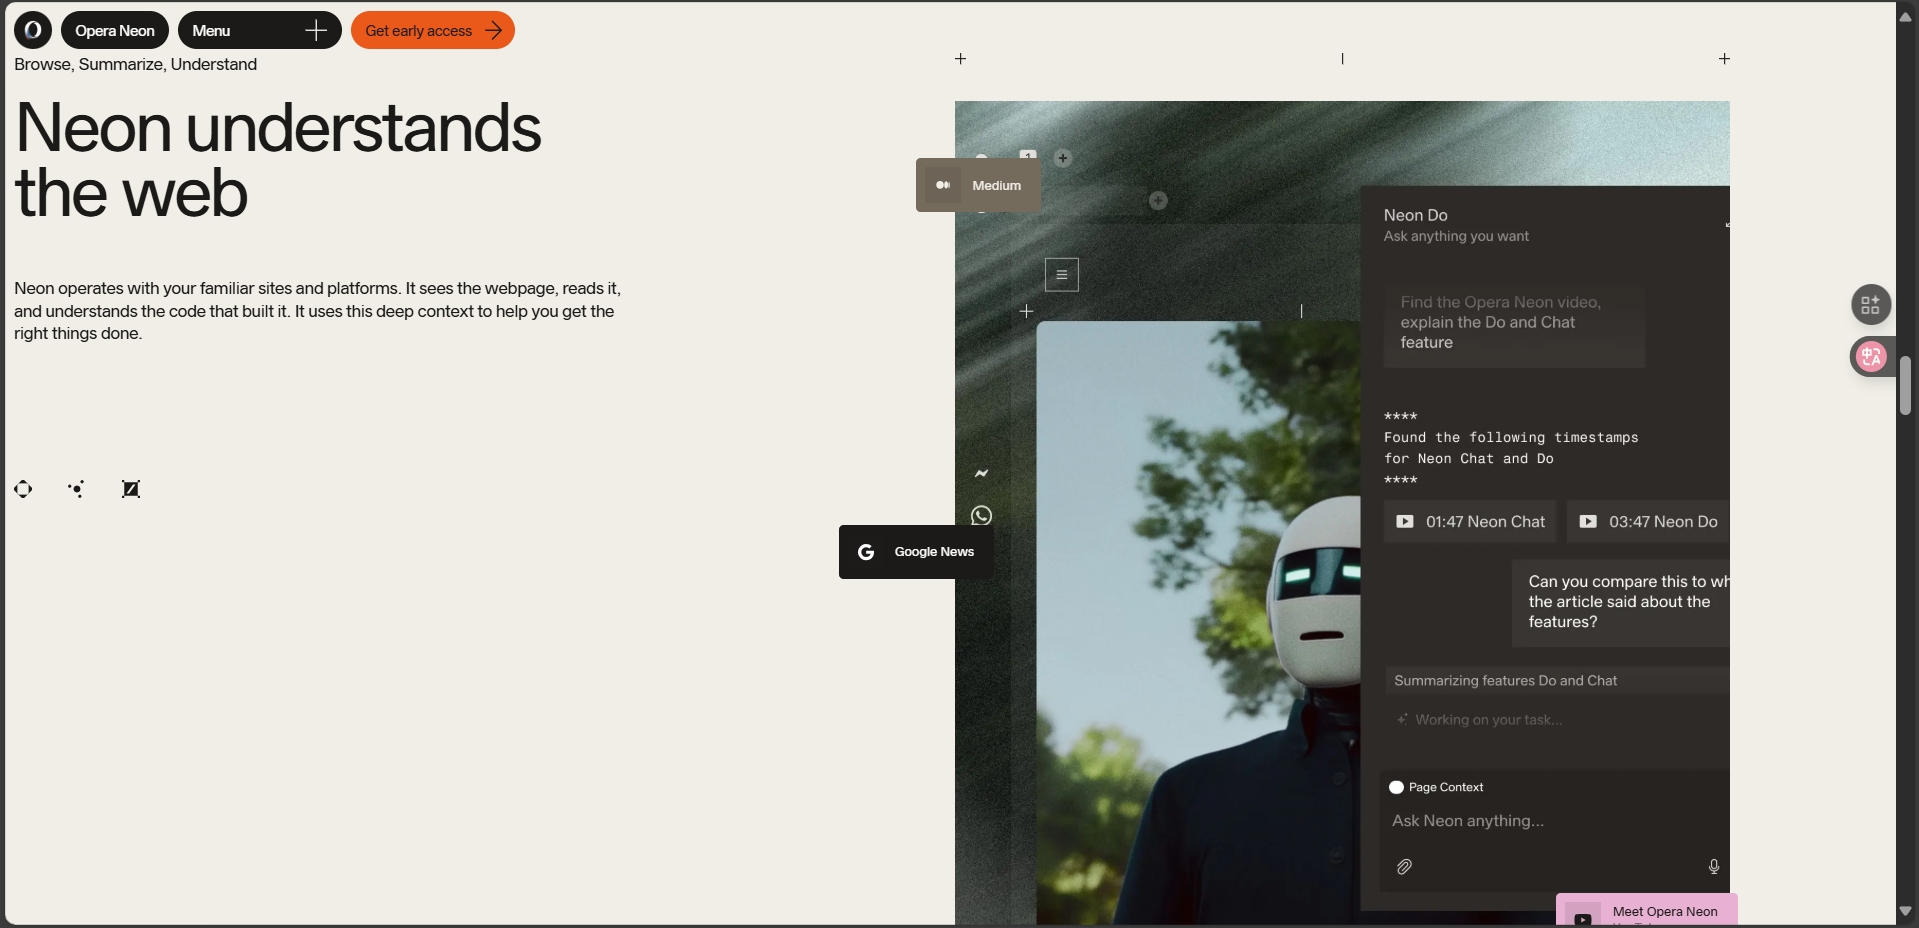Click the connected dots nodes icon
This screenshot has width=1919, height=928.
coord(77,489)
